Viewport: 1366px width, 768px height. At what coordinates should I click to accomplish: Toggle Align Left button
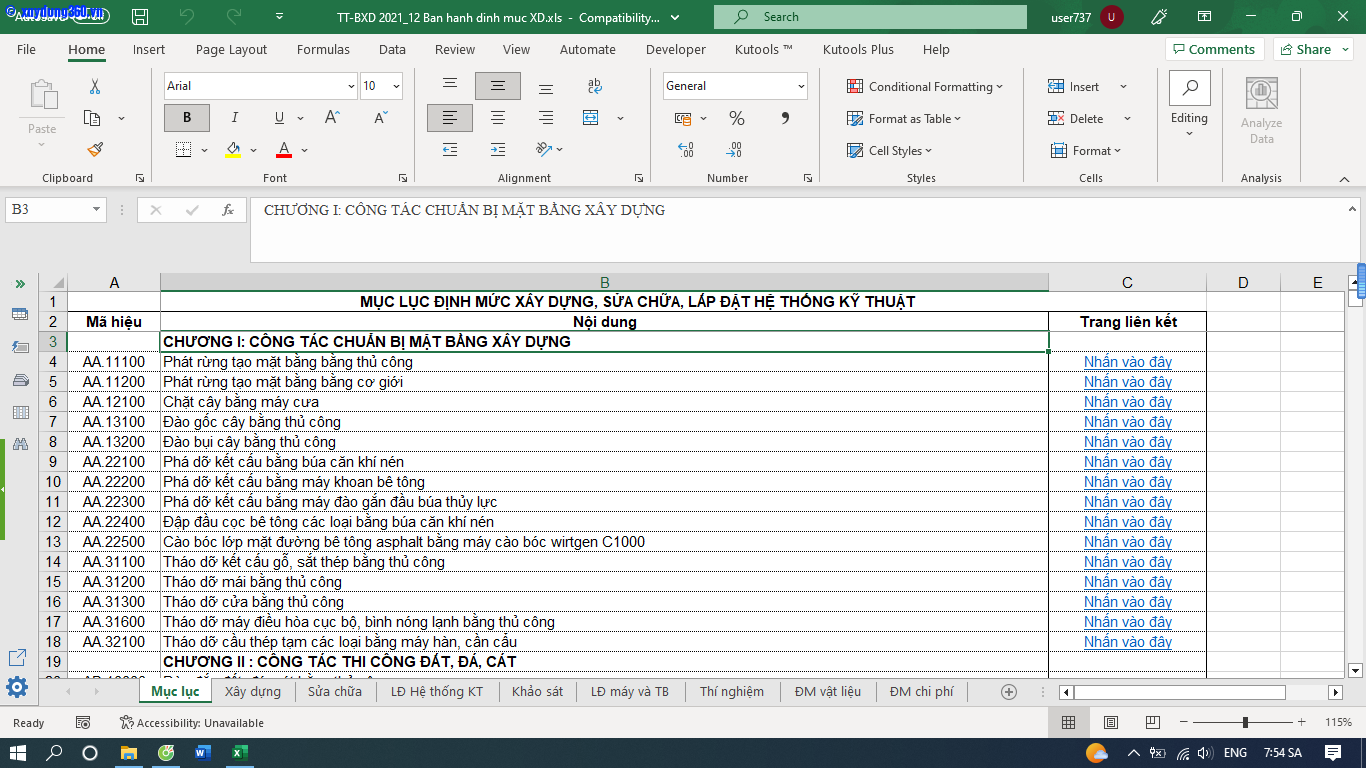[450, 118]
